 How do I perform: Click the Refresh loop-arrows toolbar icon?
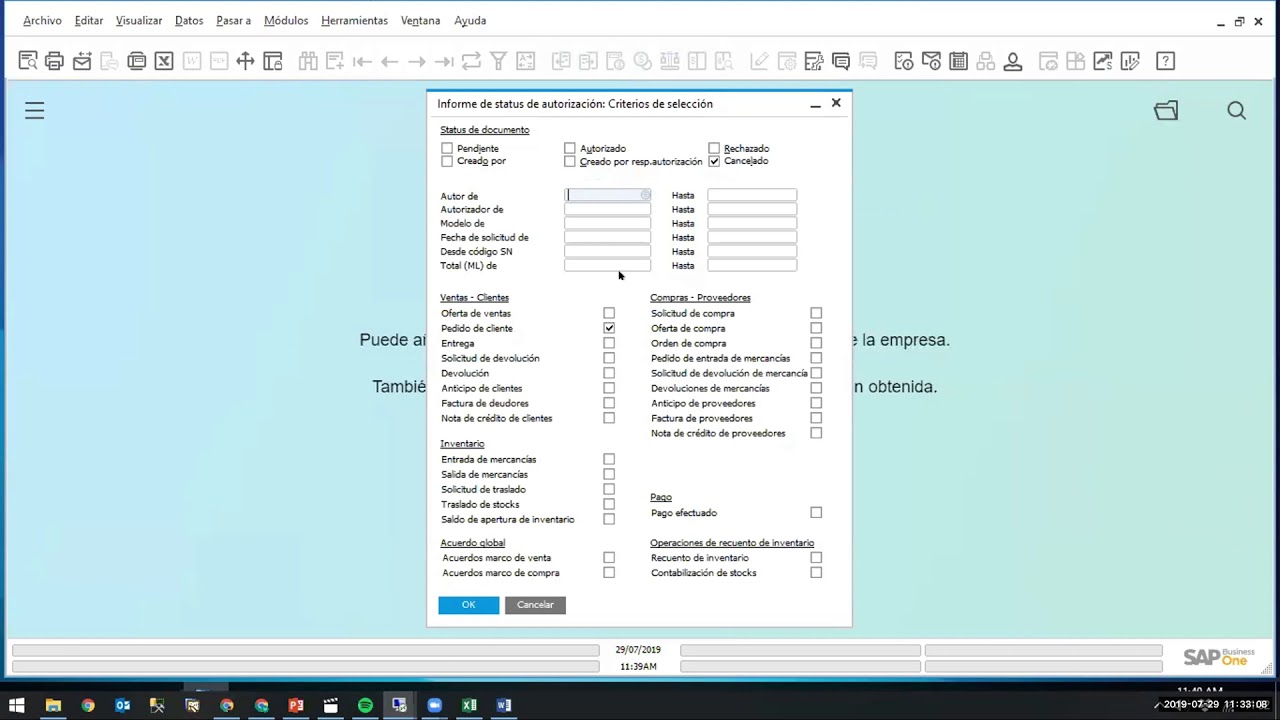pos(471,61)
